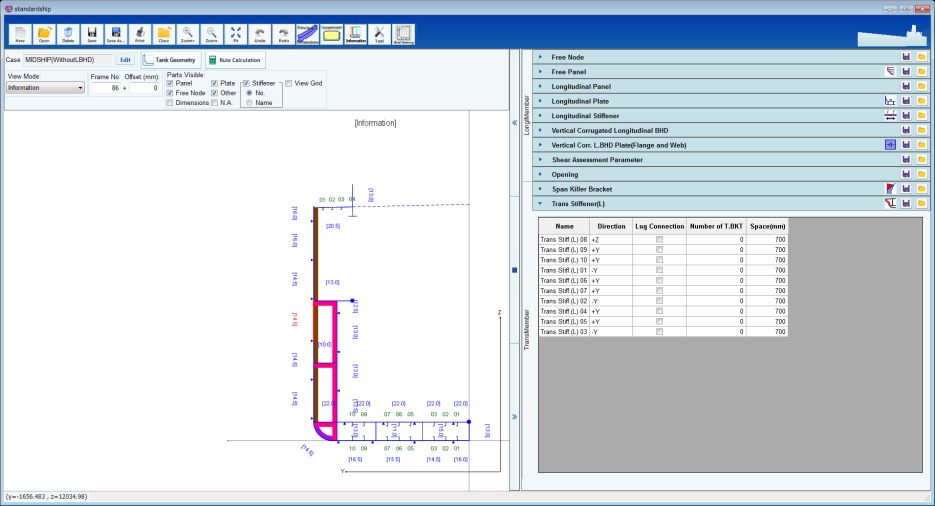
Task: Open the View Mode dropdown
Action: (x=46, y=88)
